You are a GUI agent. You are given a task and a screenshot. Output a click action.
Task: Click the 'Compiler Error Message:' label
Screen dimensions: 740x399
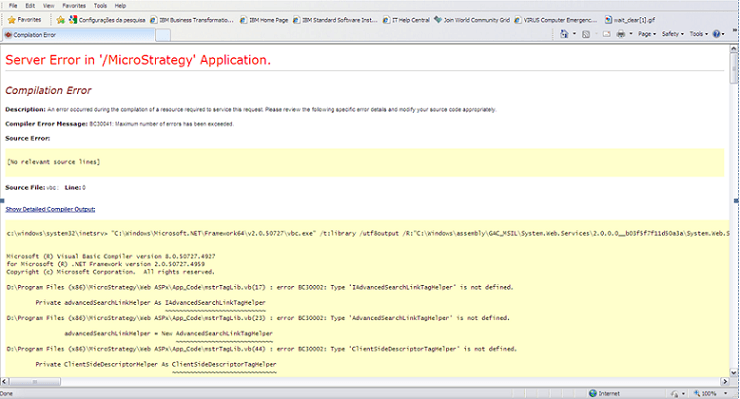coord(46,124)
